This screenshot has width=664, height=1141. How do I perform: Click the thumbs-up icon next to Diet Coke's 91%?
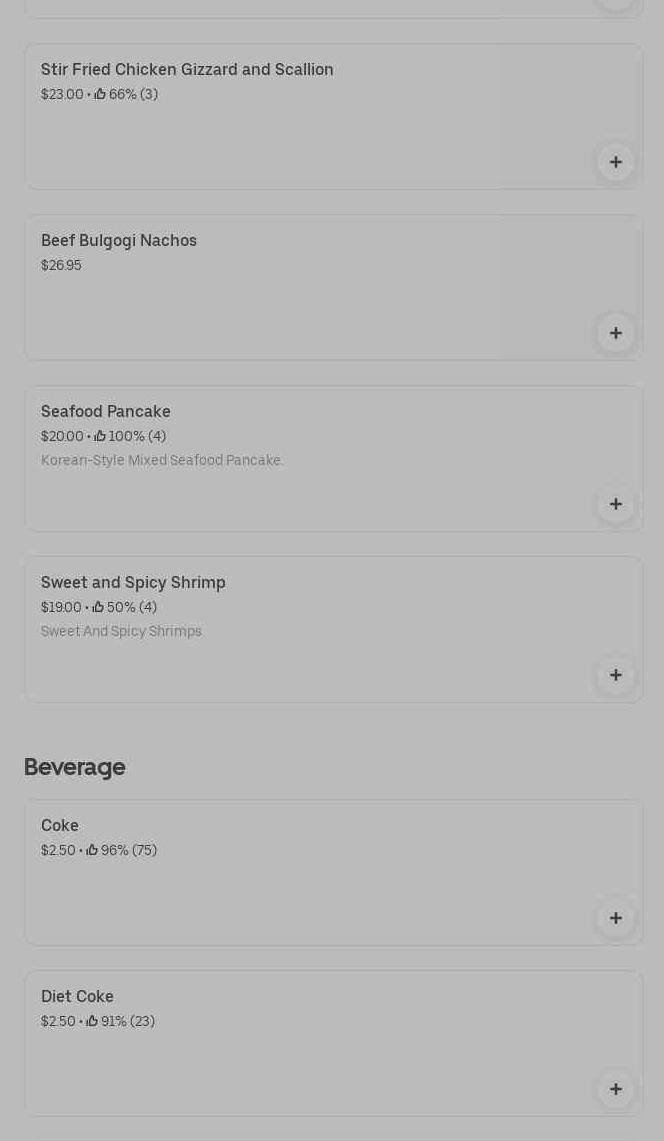click(92, 1021)
